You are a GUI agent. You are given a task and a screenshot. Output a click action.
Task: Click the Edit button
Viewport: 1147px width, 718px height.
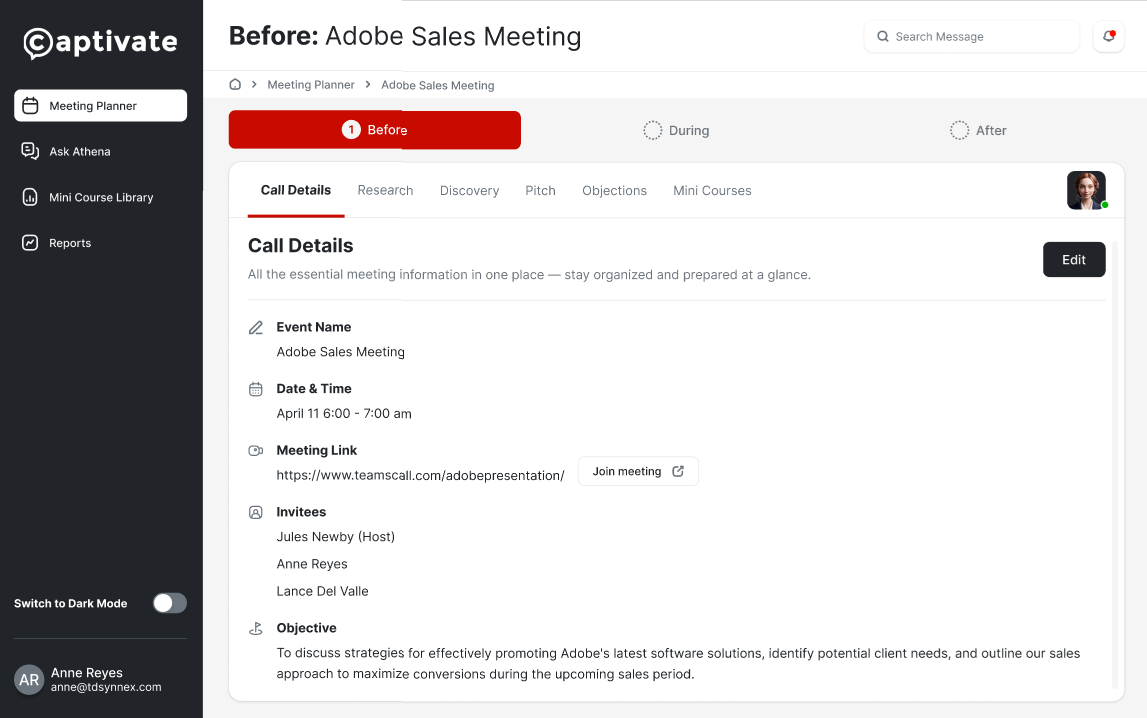coord(1074,260)
